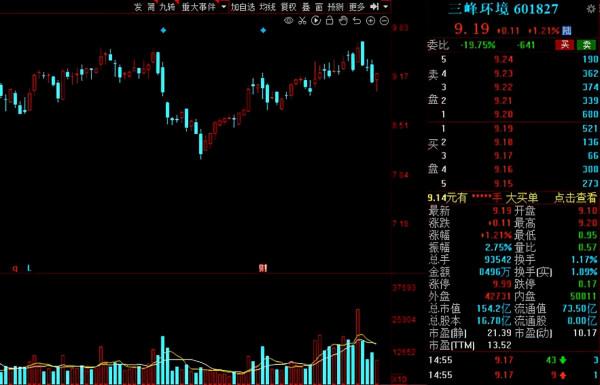This screenshot has height=385, width=600.
Task: Select the 卖4 ask price 9.23
Action: [x=503, y=73]
